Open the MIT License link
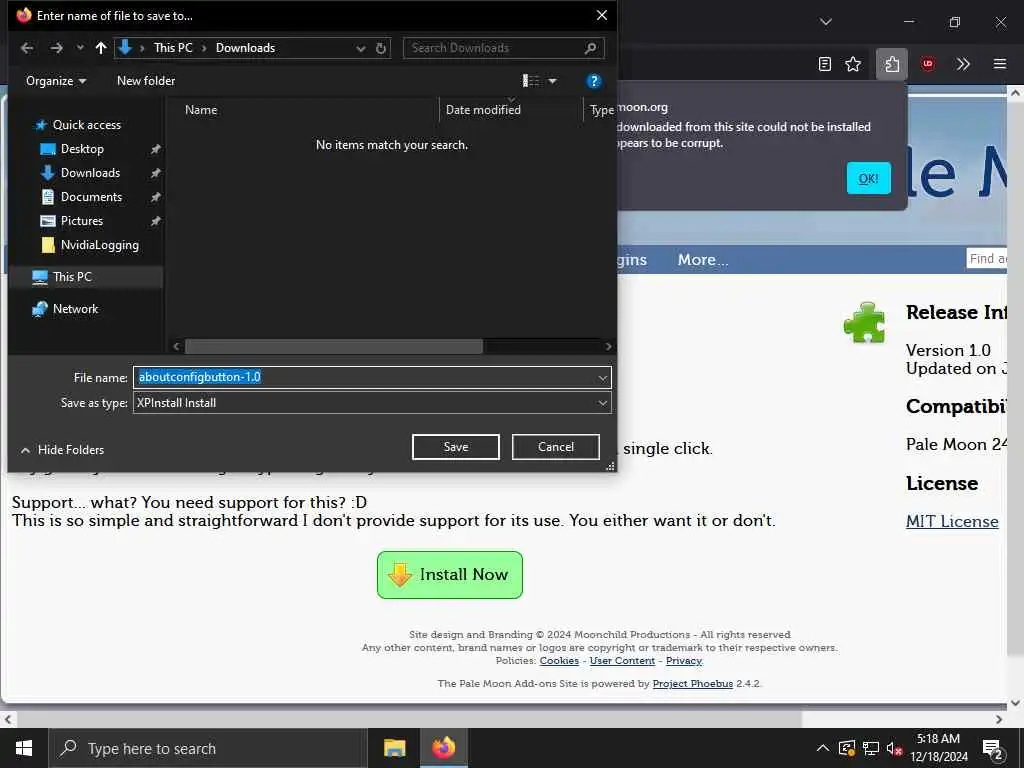Viewport: 1024px width, 768px height. pos(952,522)
